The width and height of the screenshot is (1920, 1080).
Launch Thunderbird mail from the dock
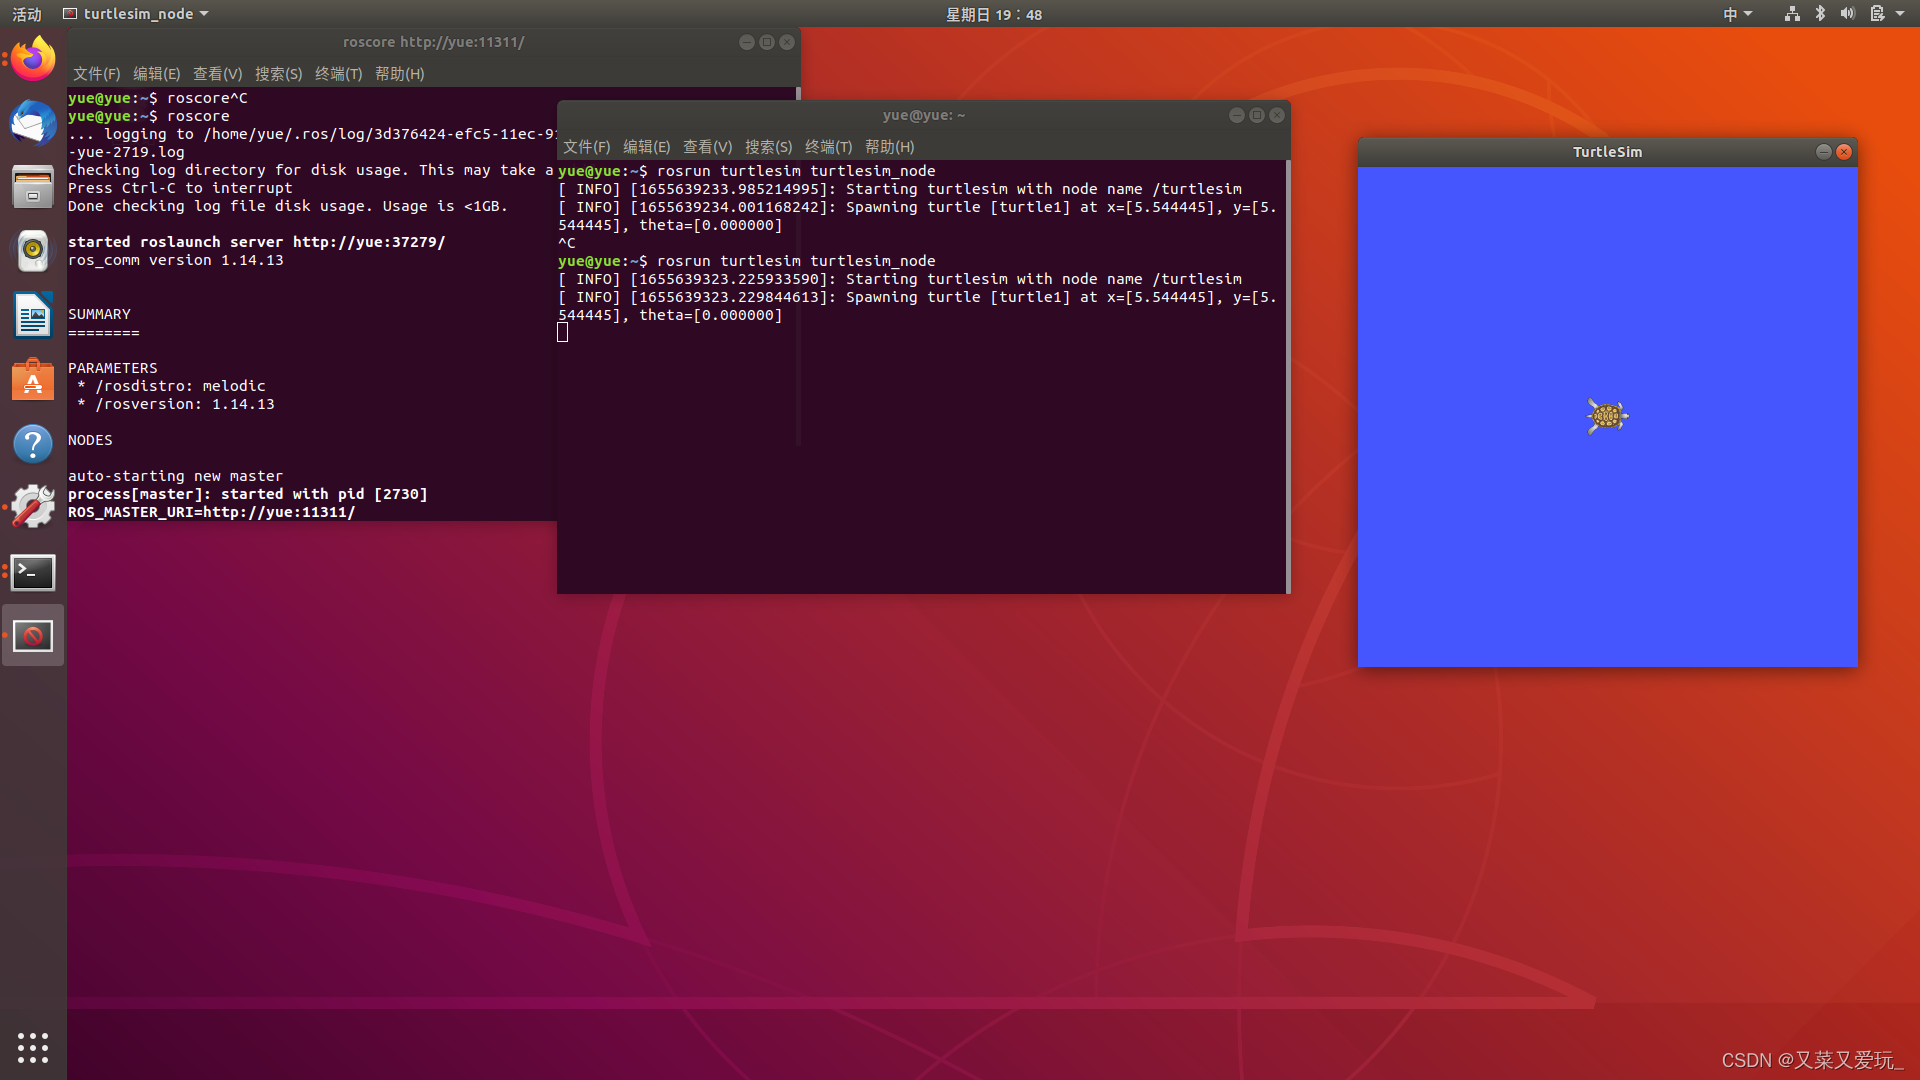coord(33,123)
